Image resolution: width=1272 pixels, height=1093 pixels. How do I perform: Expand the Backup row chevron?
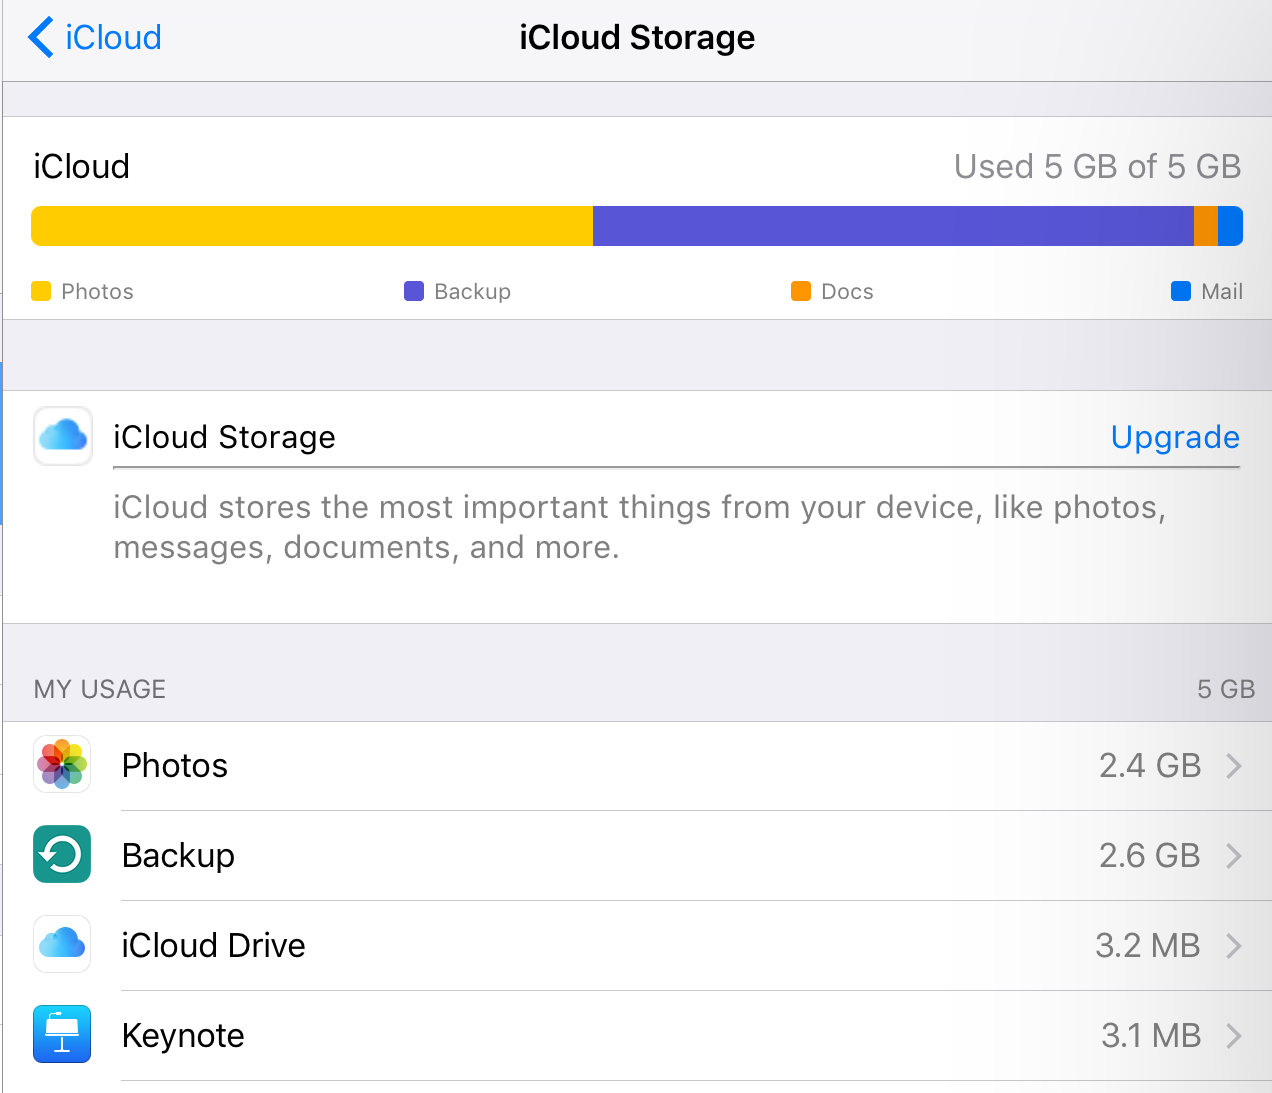[x=1234, y=856]
